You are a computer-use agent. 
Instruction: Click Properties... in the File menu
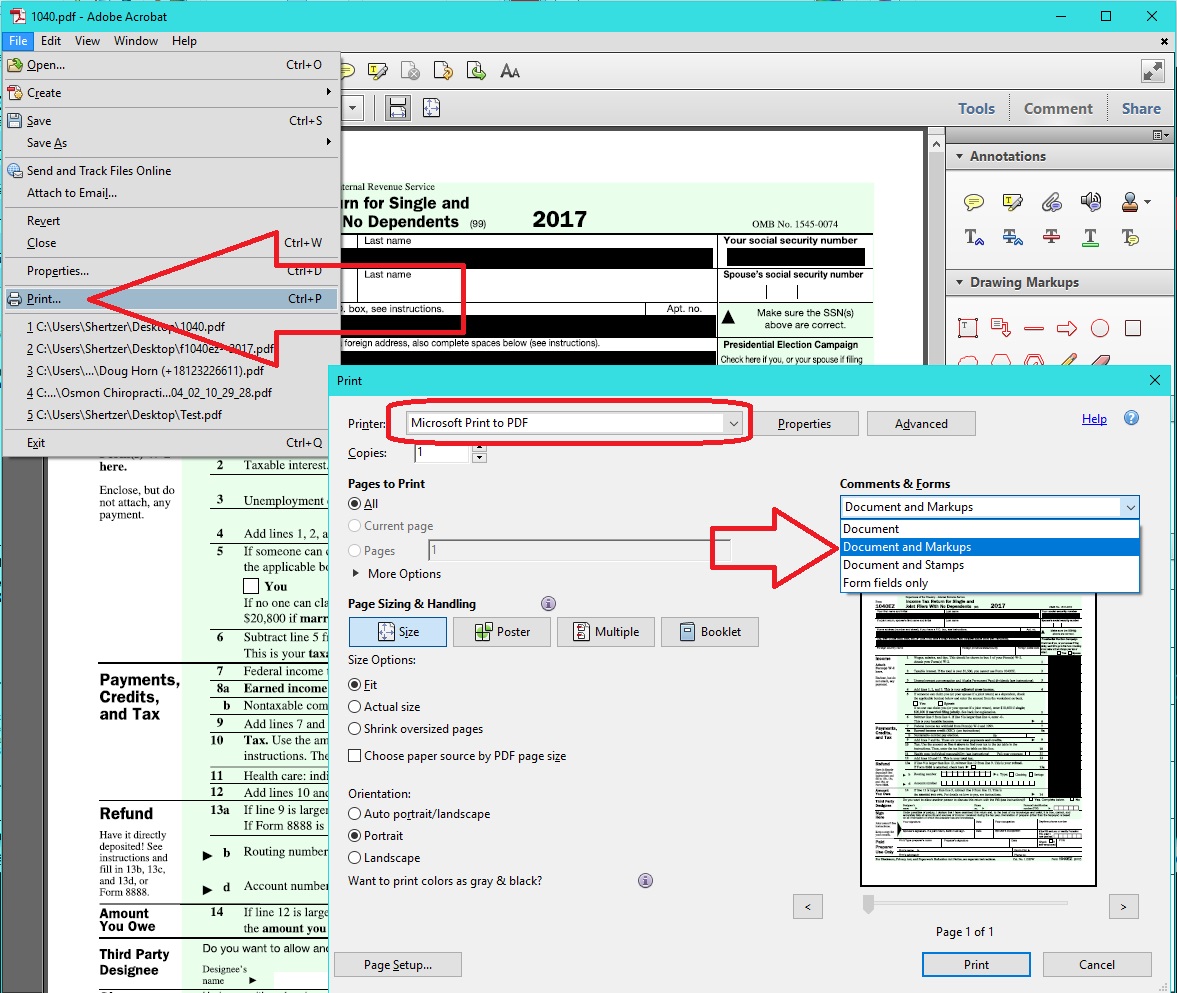171,271
